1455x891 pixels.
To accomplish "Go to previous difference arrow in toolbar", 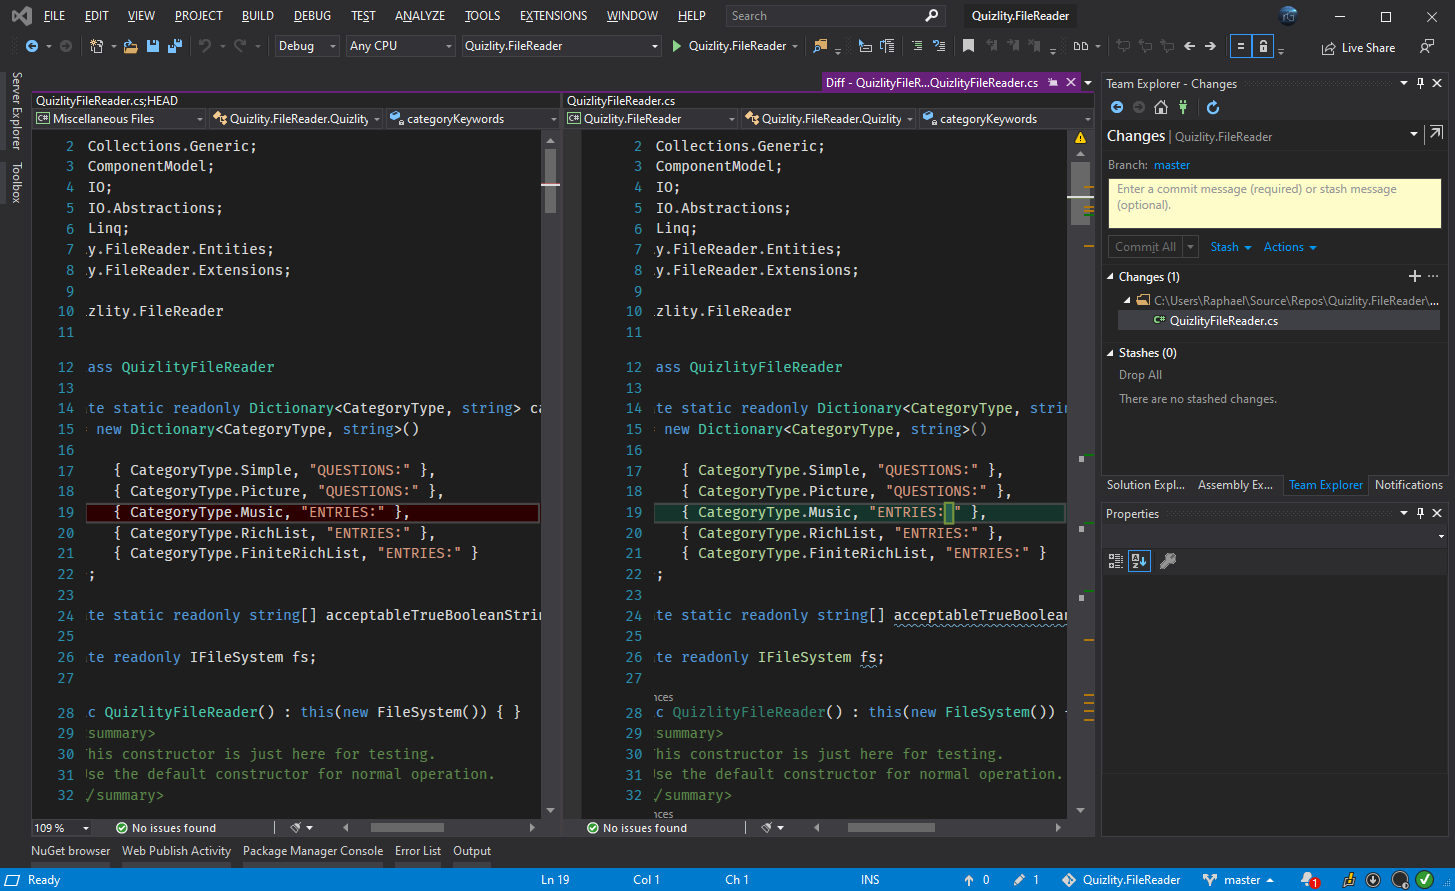I will point(1189,46).
